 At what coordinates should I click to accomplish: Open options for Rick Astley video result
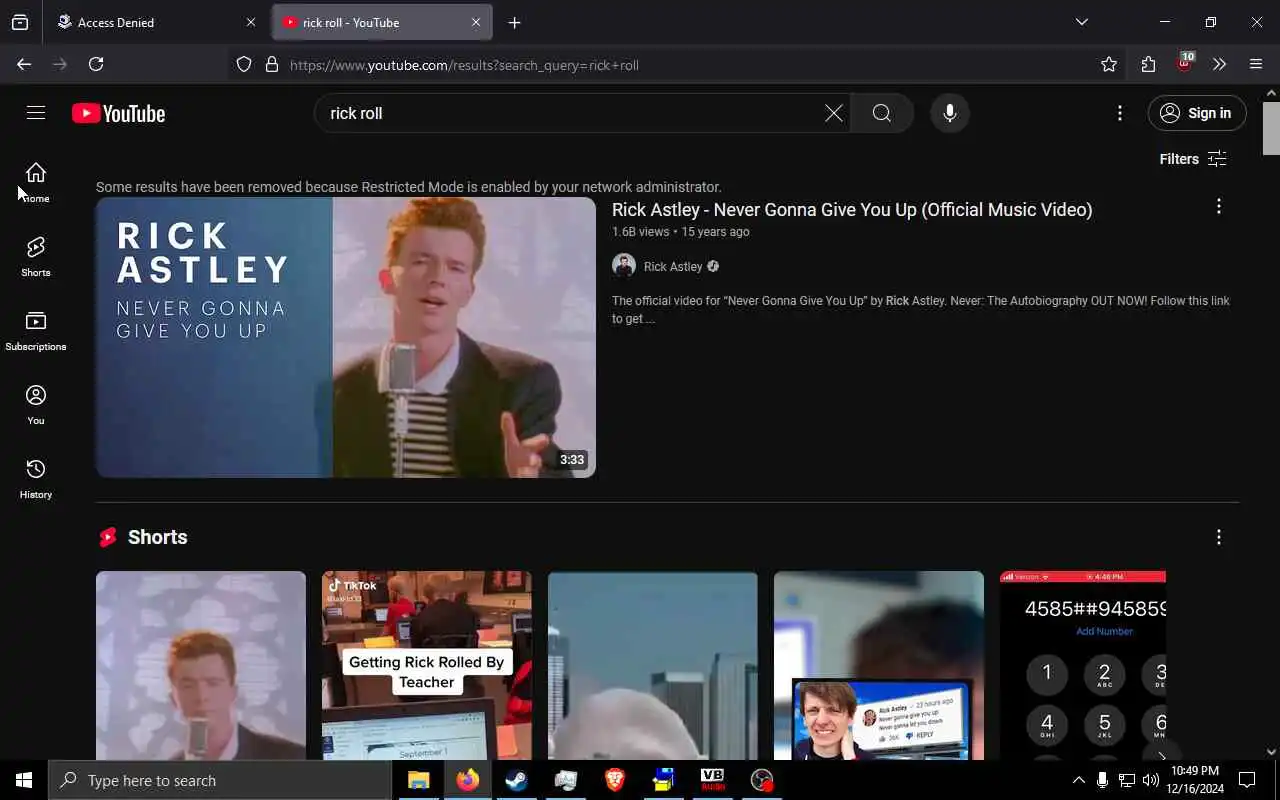point(1218,206)
